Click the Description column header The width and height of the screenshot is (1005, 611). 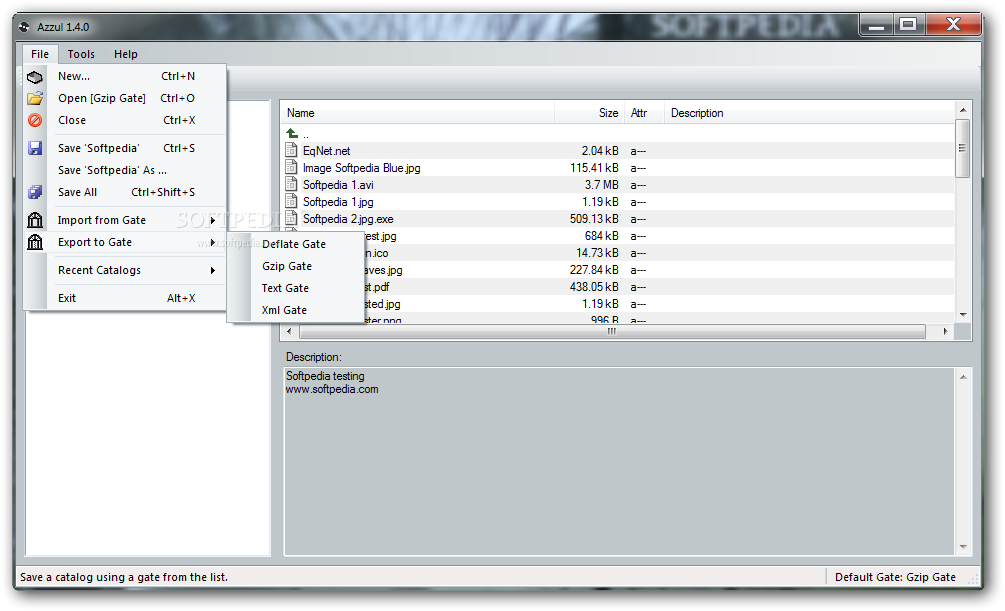810,113
